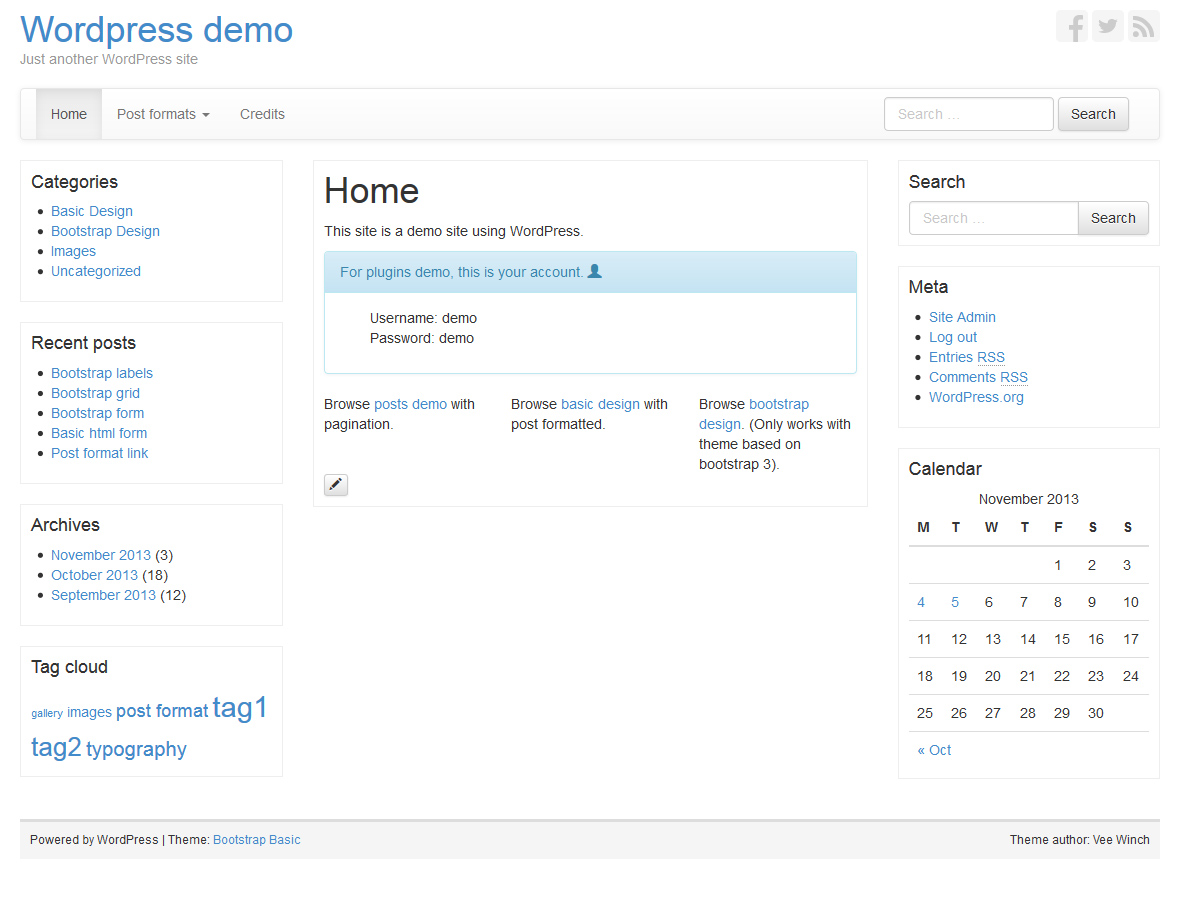Open the Wordpress demo site title

click(x=157, y=30)
